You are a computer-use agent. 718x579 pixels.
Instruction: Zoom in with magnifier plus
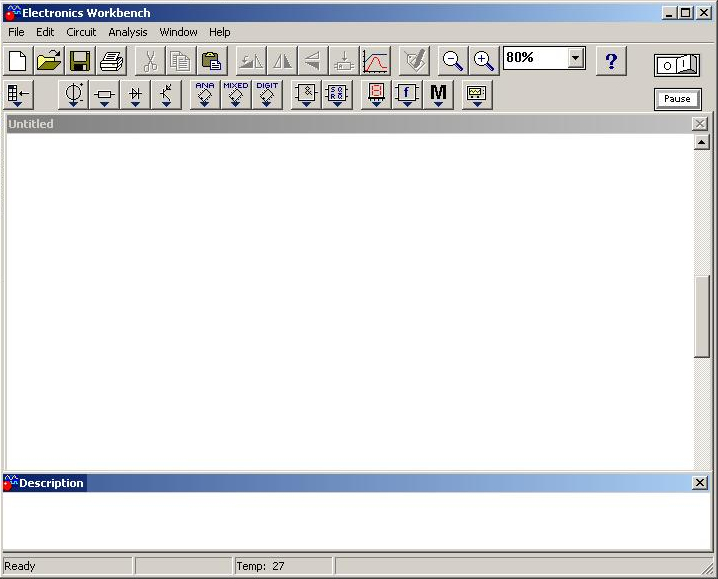pyautogui.click(x=484, y=61)
